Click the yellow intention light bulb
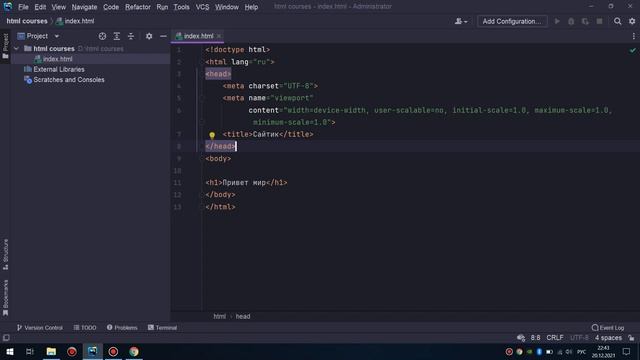The height and width of the screenshot is (360, 640). point(212,135)
